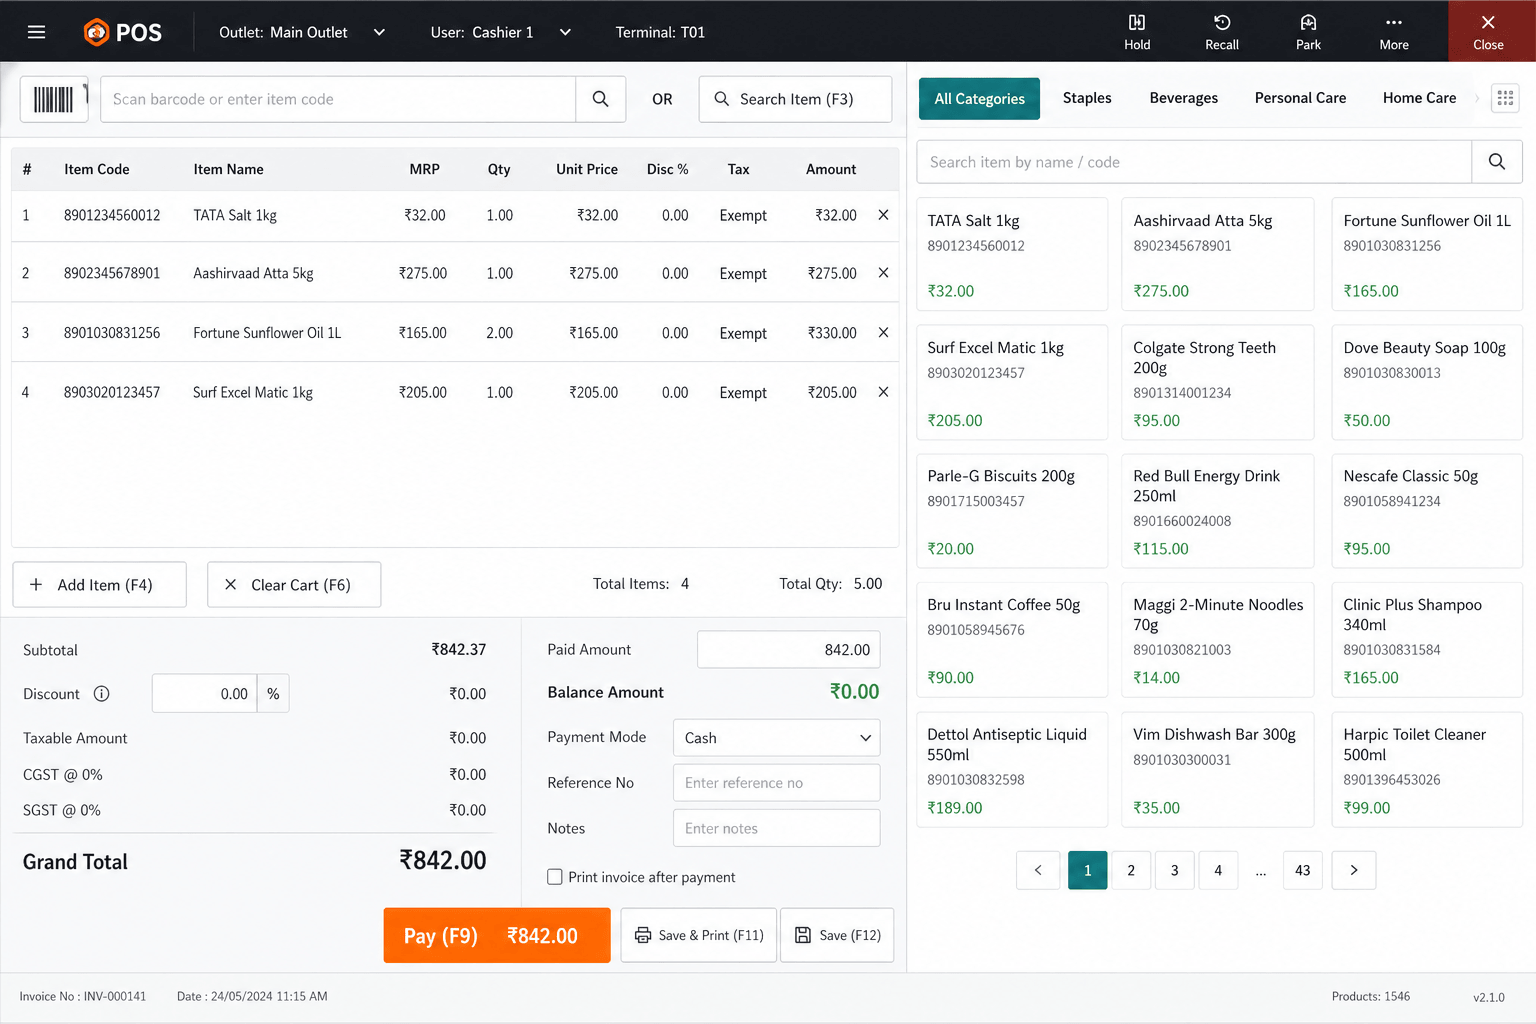This screenshot has width=1536, height=1024.
Task: Close the POS screen
Action: click(x=1488, y=32)
